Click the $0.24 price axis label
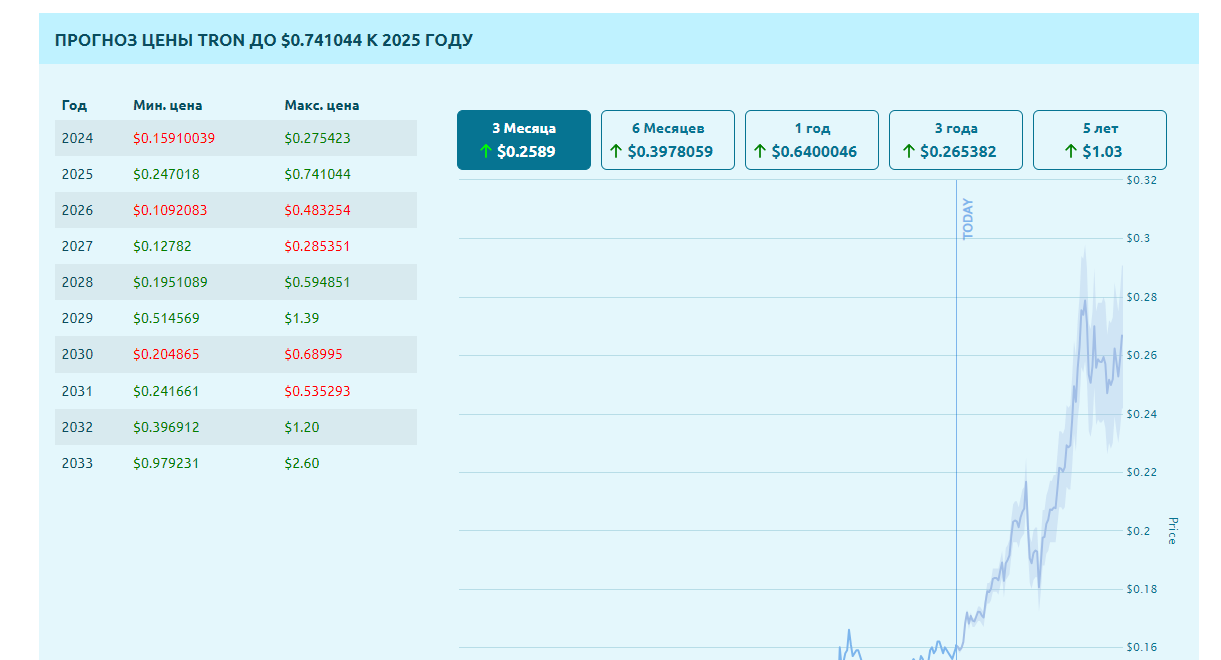This screenshot has height=660, width=1221. click(1141, 414)
